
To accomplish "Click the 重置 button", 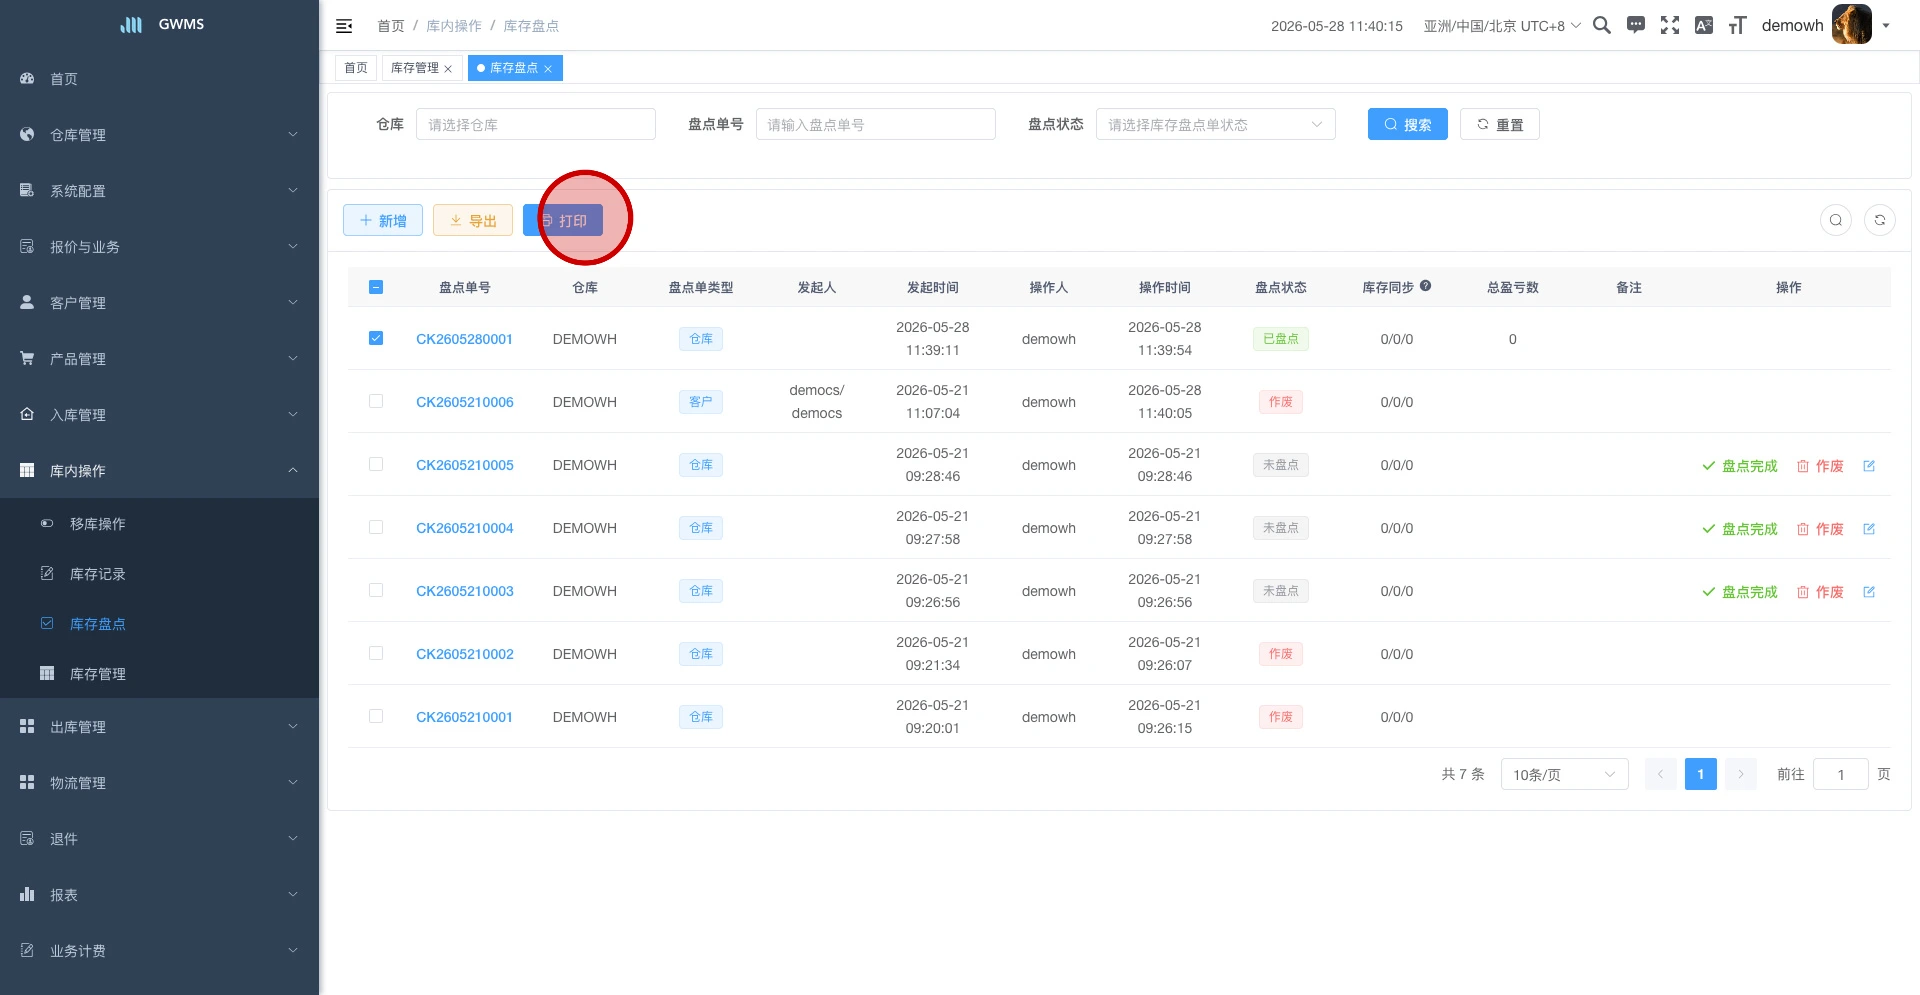I will pos(1500,125).
